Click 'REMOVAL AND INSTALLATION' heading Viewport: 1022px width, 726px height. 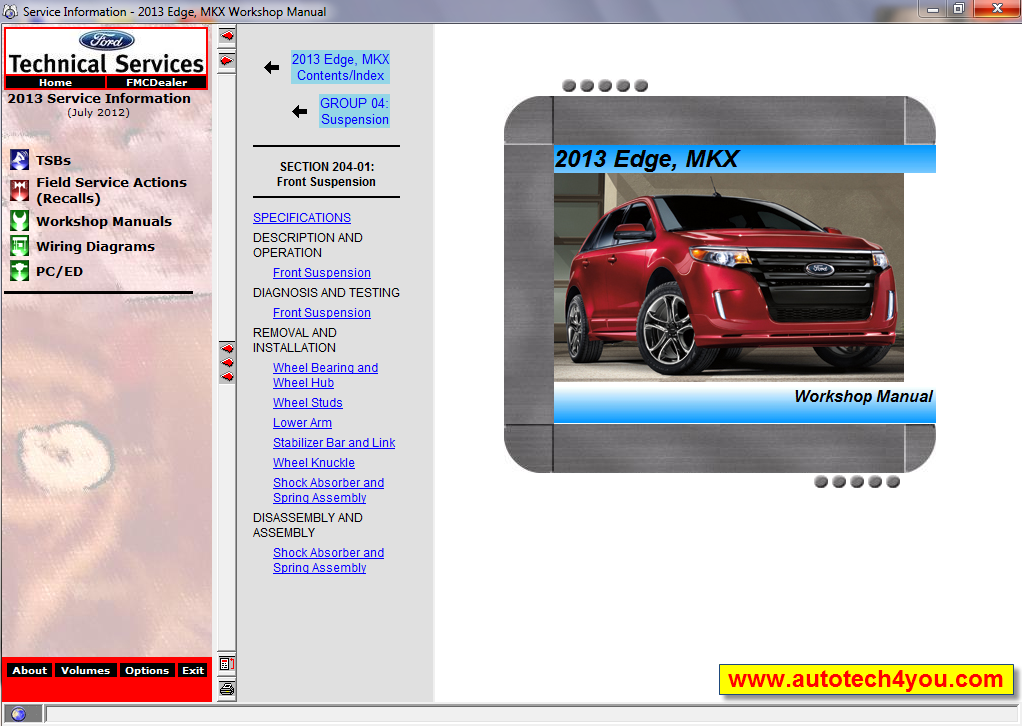click(x=295, y=340)
